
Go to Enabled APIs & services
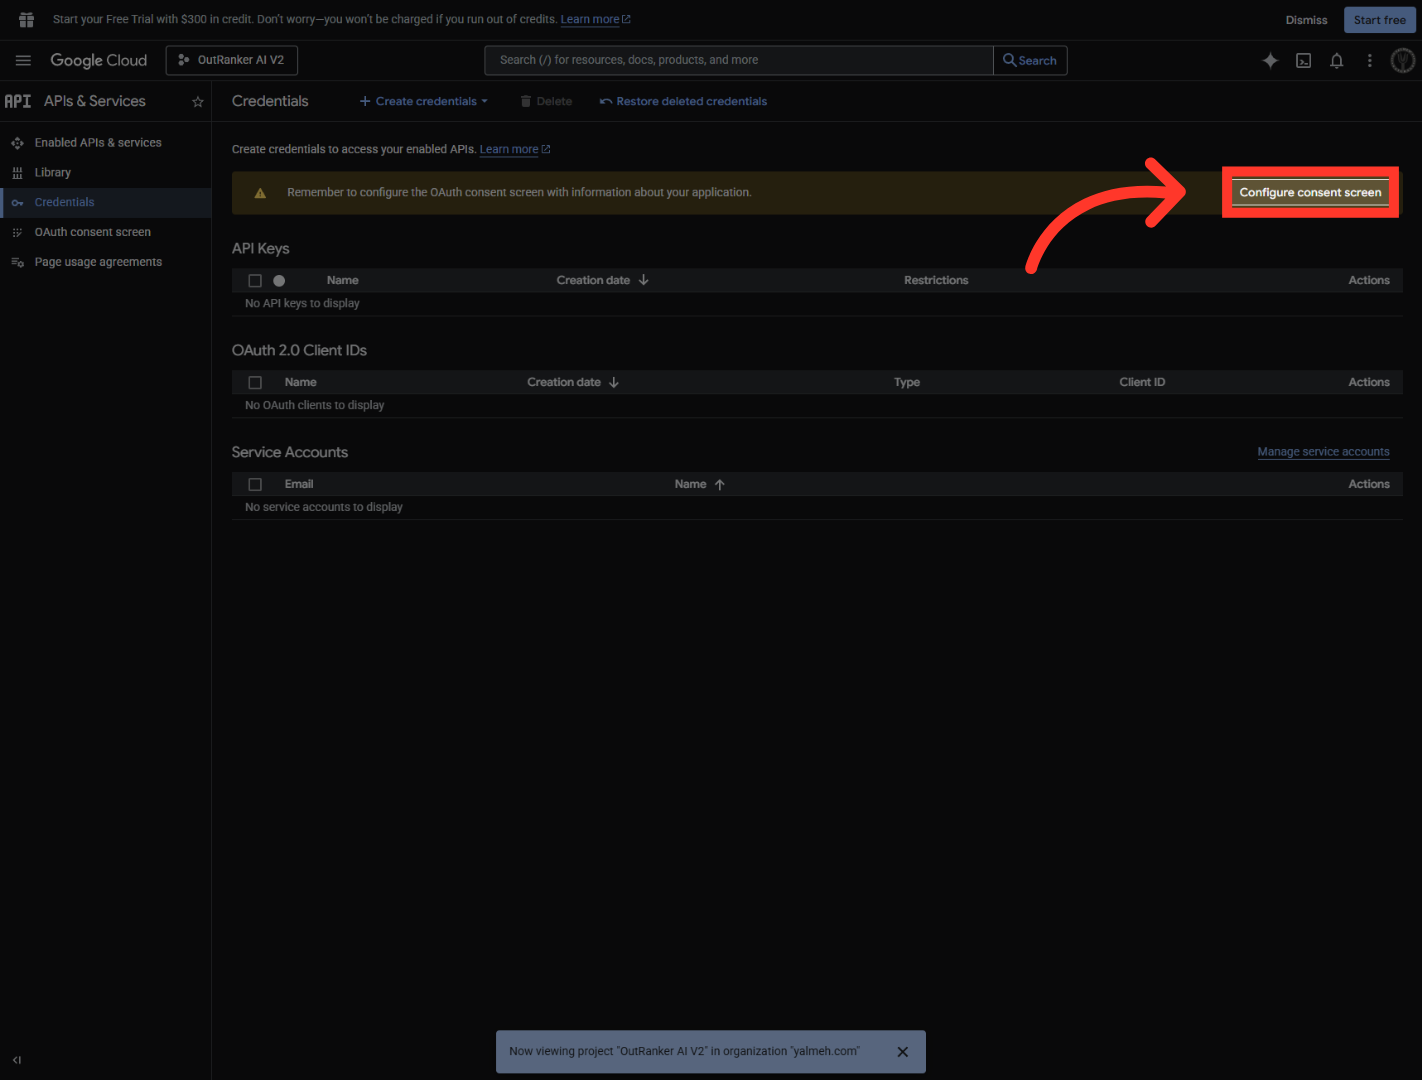[97, 143]
